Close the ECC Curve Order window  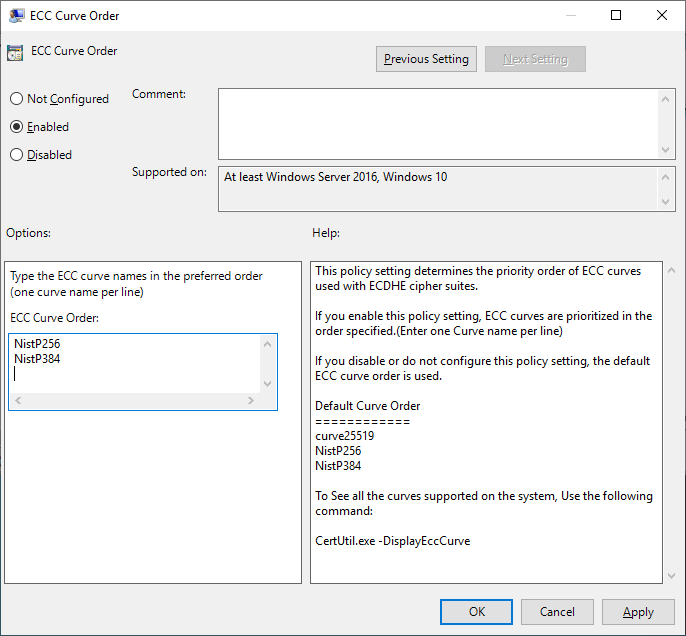click(x=662, y=15)
